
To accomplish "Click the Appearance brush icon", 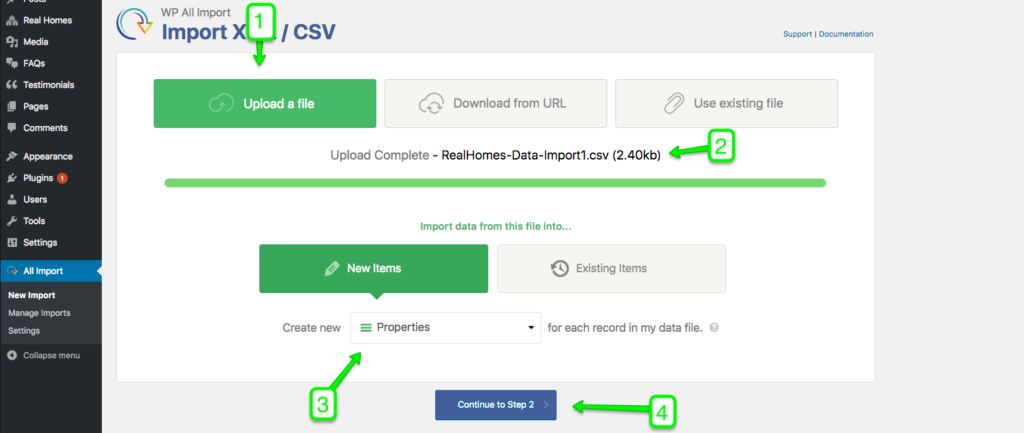I will click(x=12, y=157).
